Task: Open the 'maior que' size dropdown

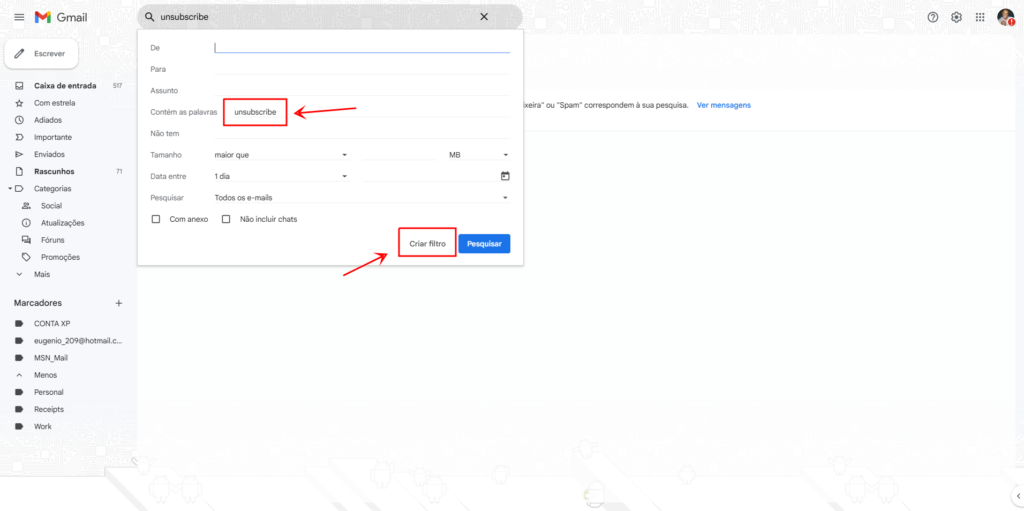Action: [x=281, y=155]
